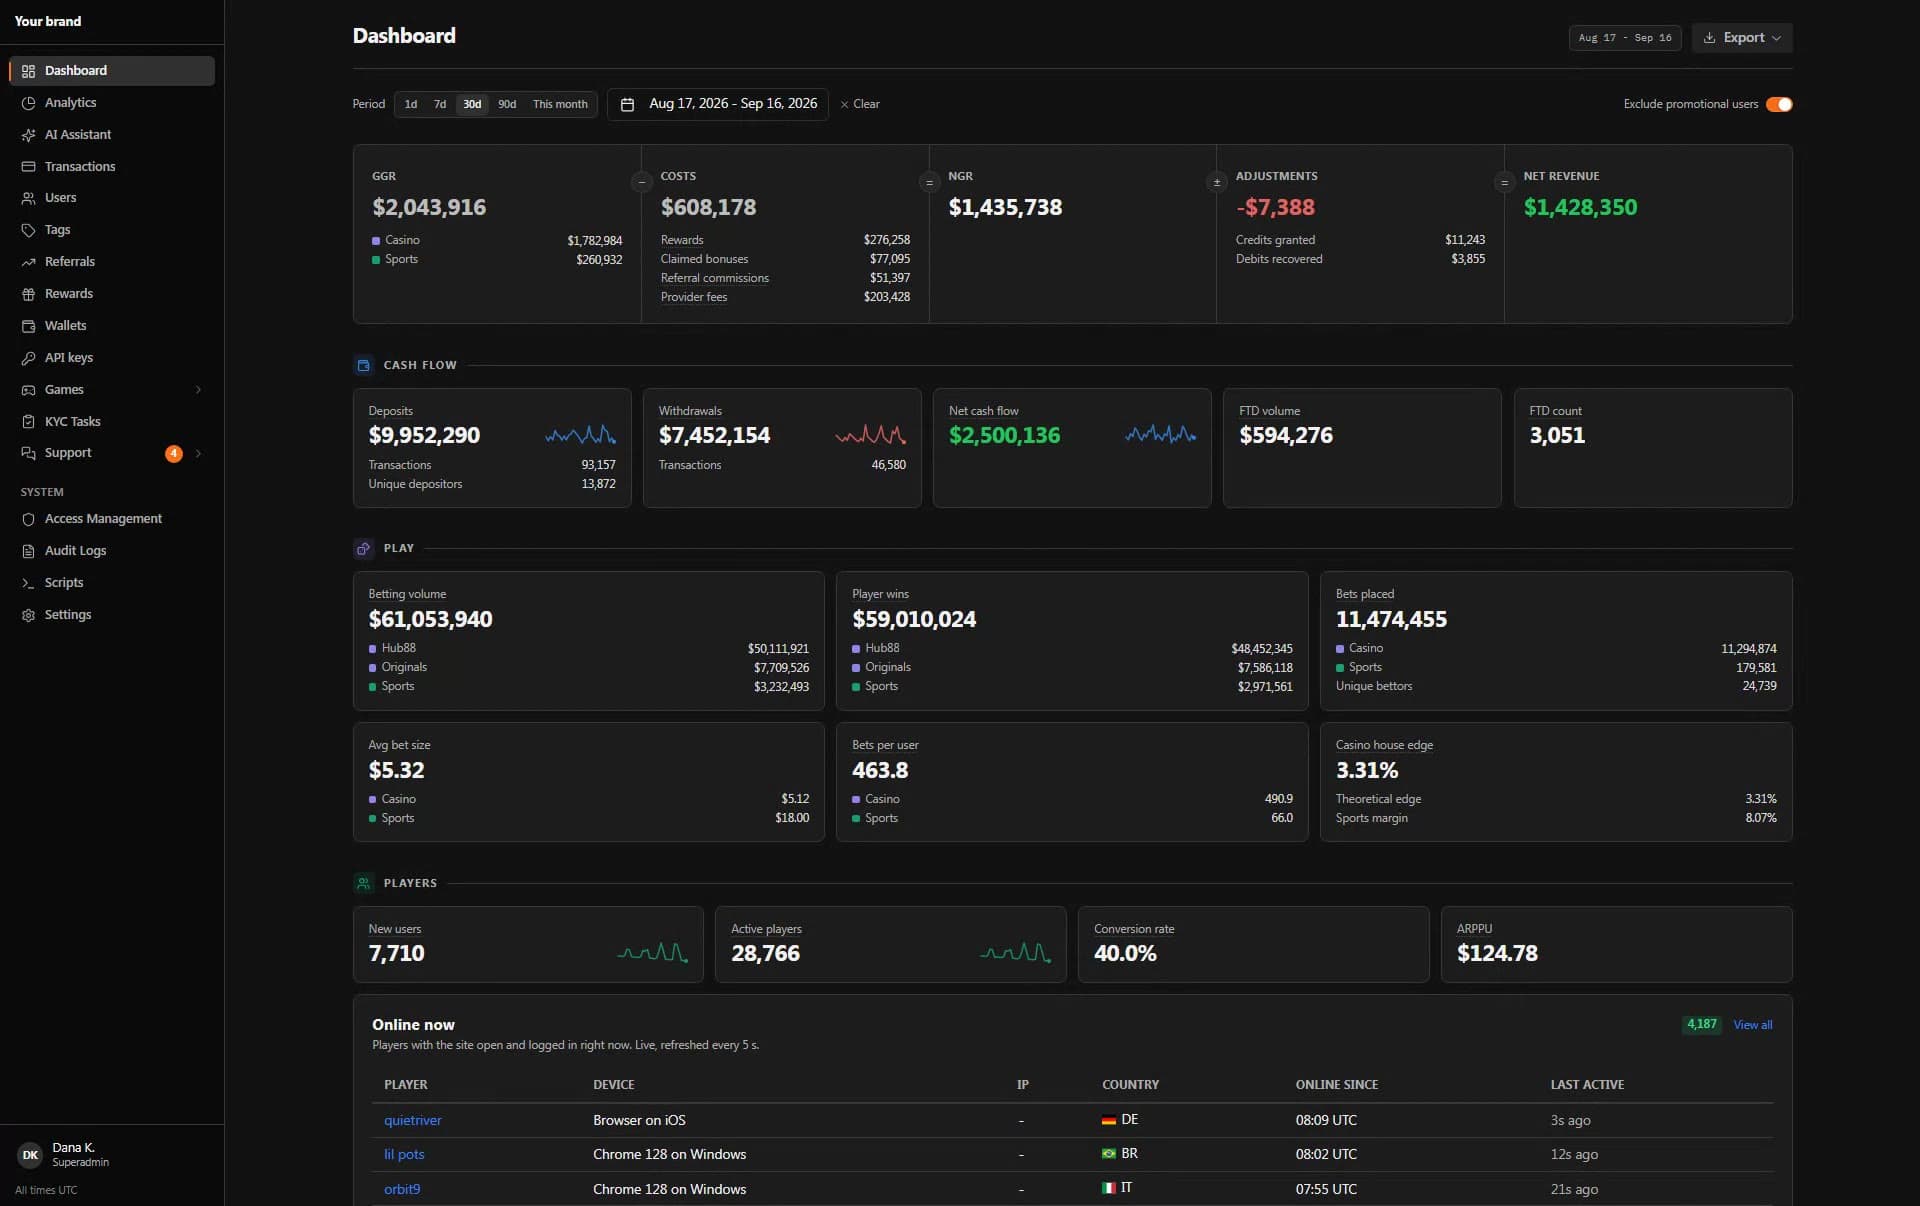Open Settings gear icon in sidebar
This screenshot has height=1206, width=1920.
point(28,615)
